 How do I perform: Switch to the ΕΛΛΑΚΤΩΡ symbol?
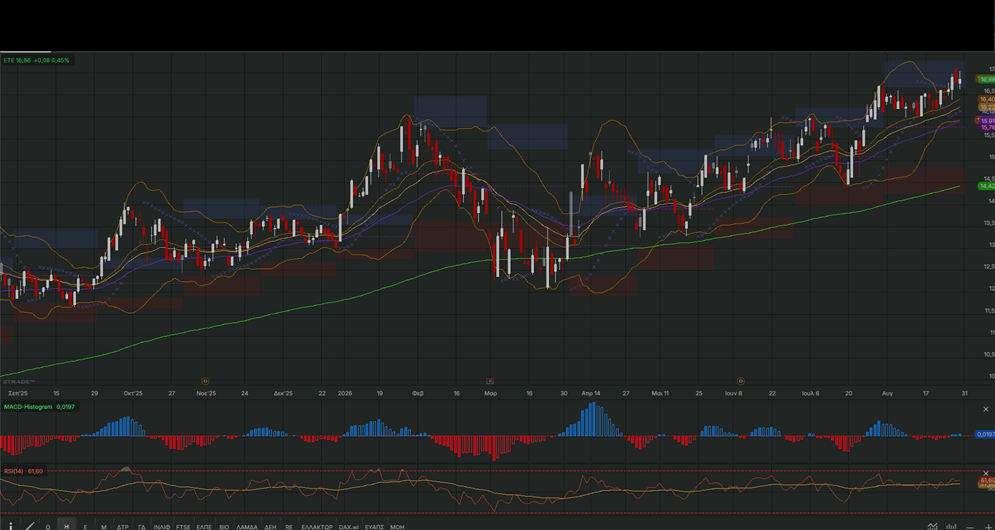pos(317,527)
